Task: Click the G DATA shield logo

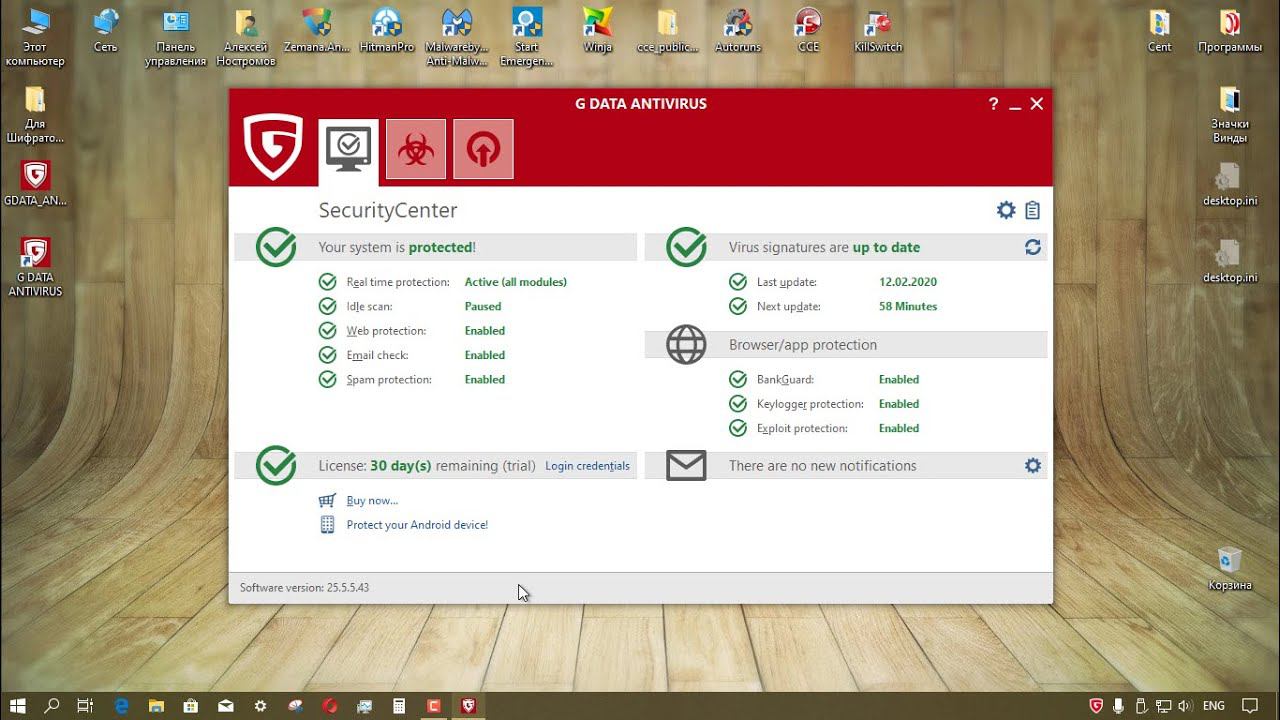Action: pyautogui.click(x=273, y=147)
